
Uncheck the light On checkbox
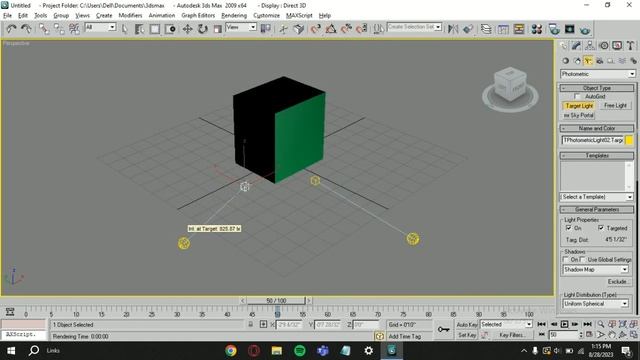click(569, 228)
